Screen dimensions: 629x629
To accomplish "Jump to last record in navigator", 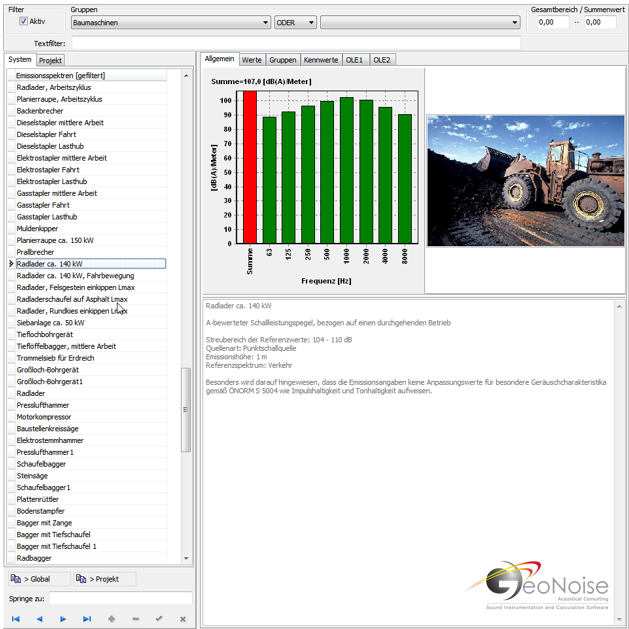I will pos(87,619).
